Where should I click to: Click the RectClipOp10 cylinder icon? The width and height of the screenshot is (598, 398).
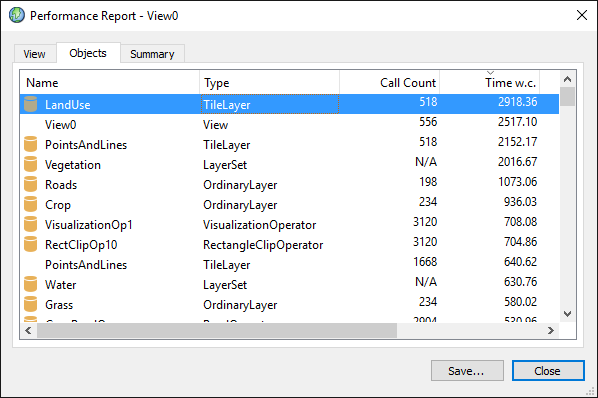click(x=31, y=244)
